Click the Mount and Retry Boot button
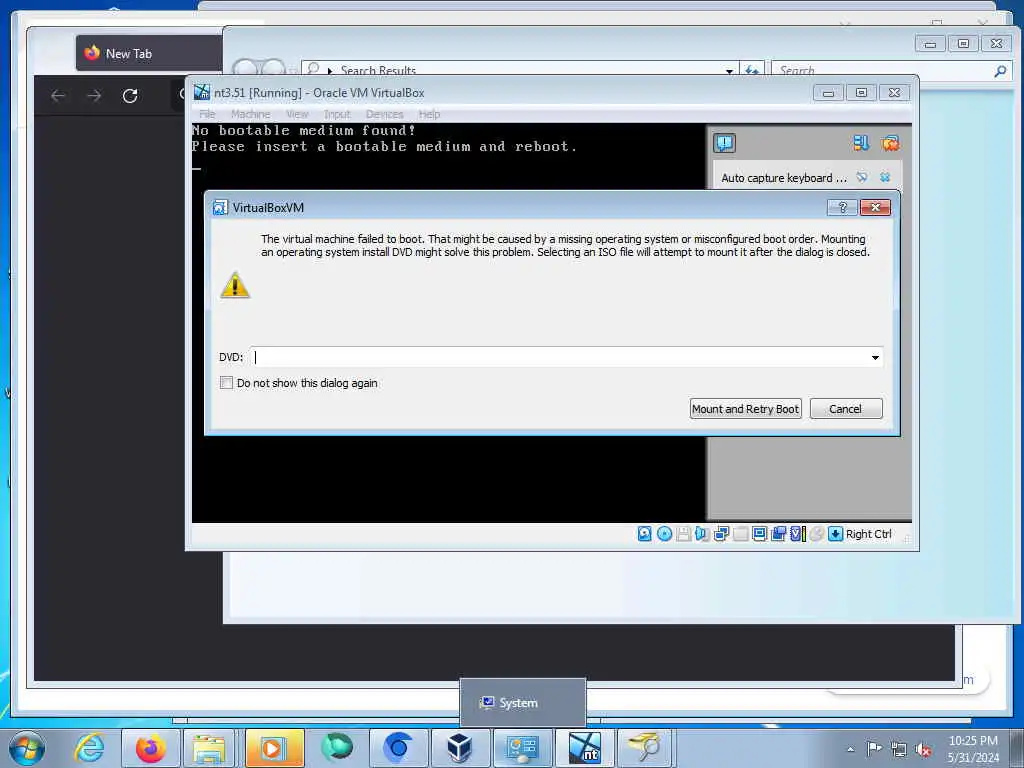The image size is (1024, 768). click(745, 409)
